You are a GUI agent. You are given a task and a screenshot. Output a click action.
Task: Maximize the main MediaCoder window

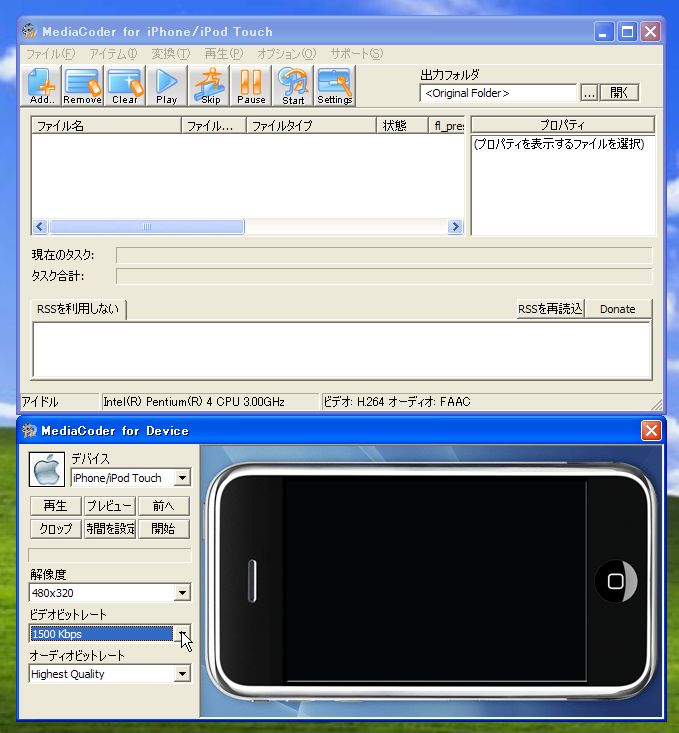(x=627, y=32)
